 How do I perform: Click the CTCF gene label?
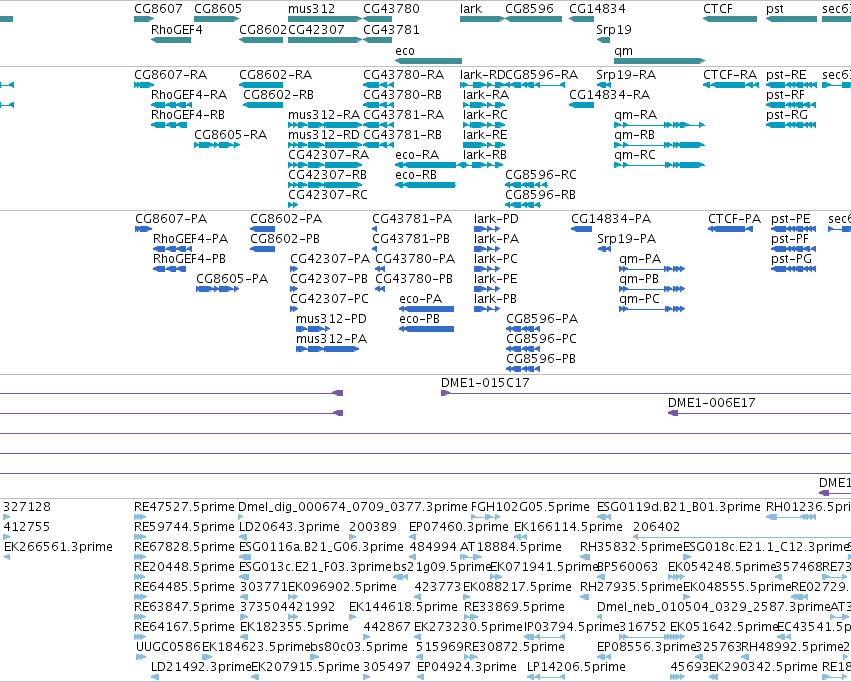pyautogui.click(x=717, y=9)
